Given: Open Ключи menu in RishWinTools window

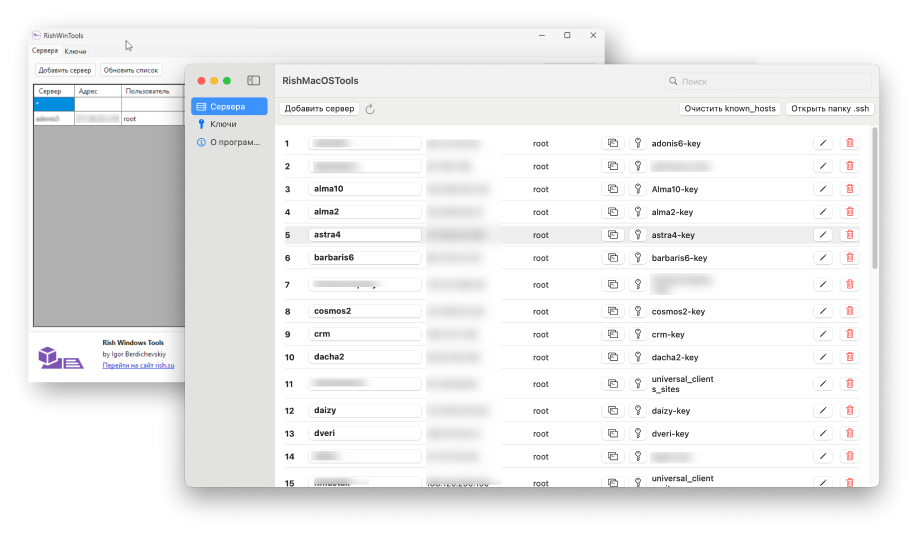Looking at the screenshot, I should pyautogui.click(x=75, y=51).
